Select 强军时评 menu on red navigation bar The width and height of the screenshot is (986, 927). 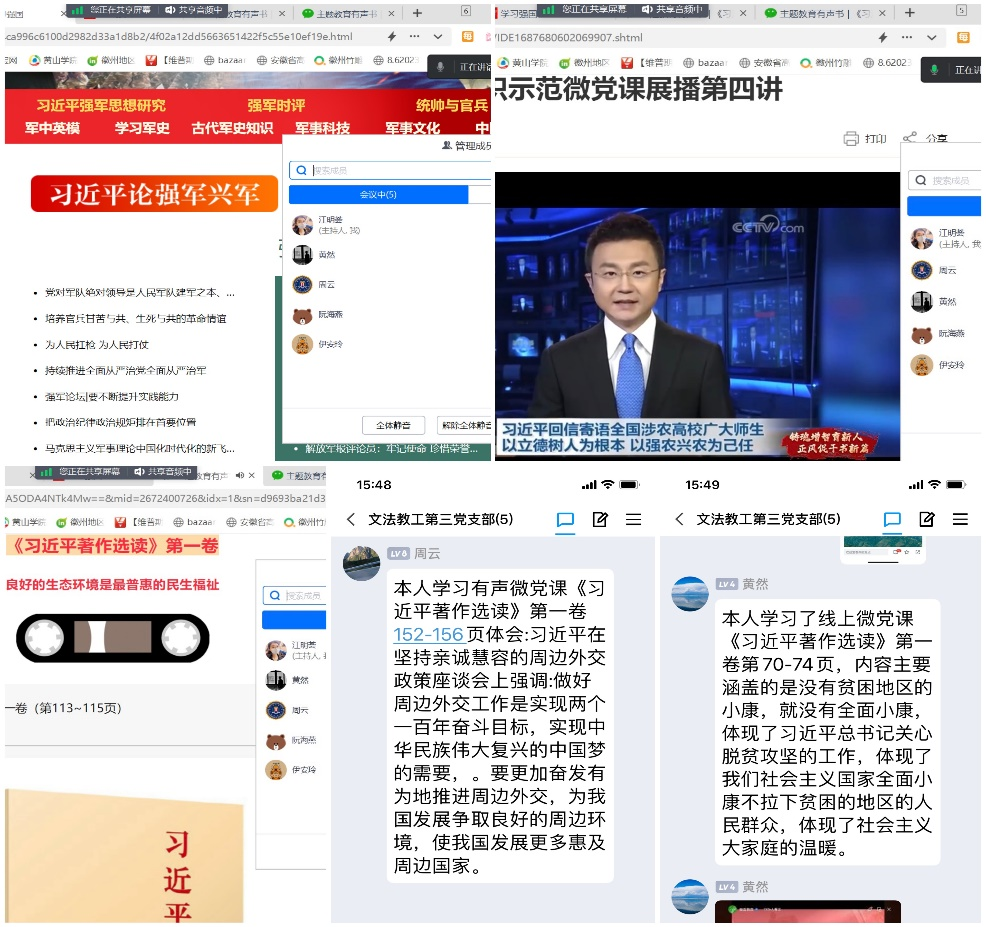point(276,105)
